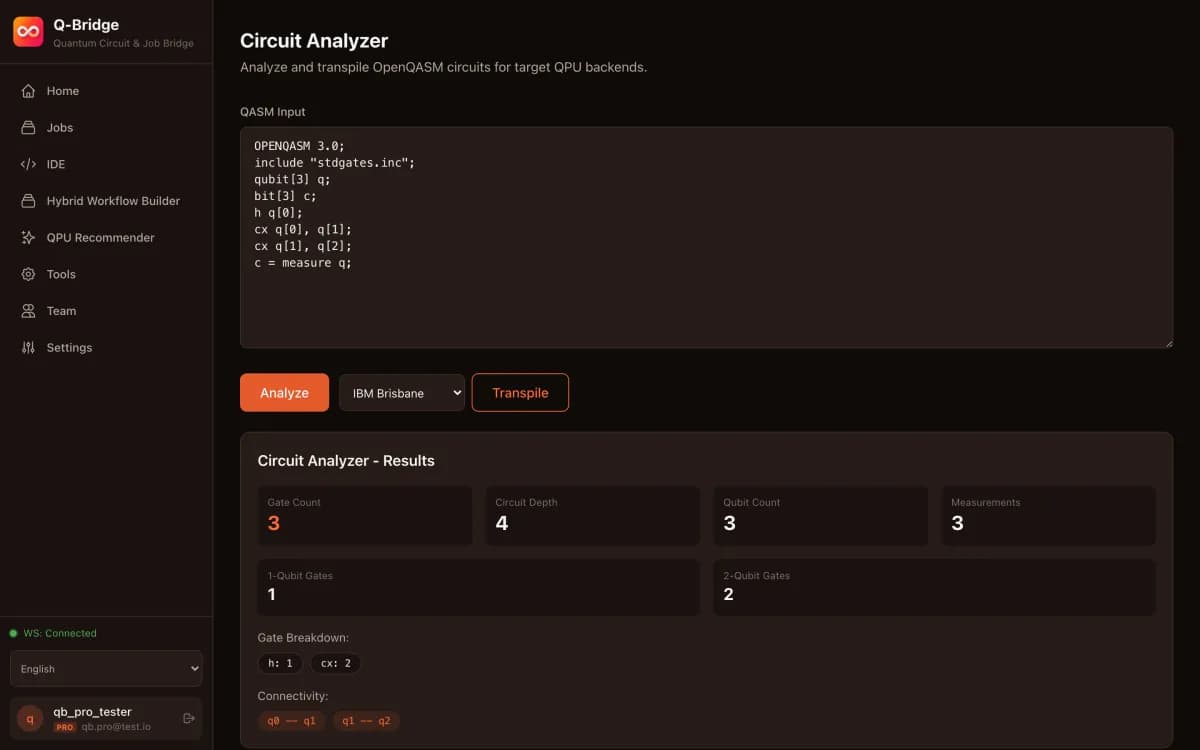The width and height of the screenshot is (1200, 750).
Task: Click the 1-Qubit Gates card
Action: 479,587
